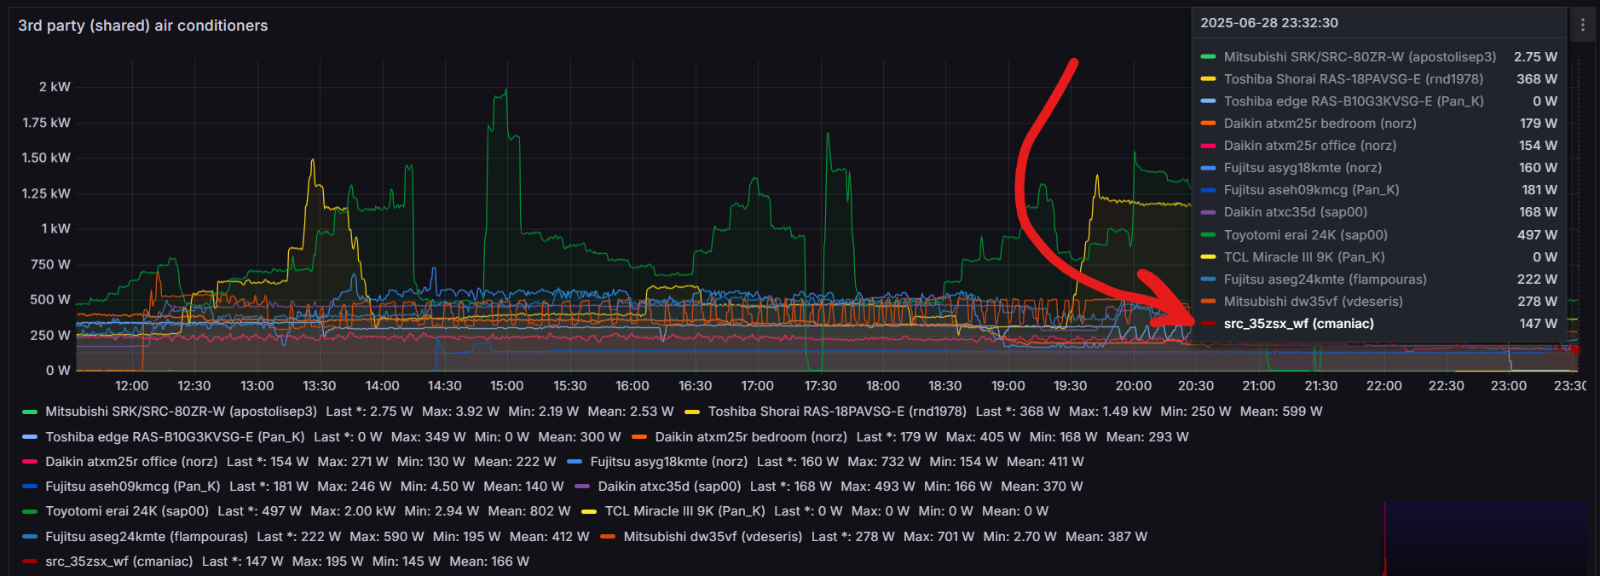Image resolution: width=1600 pixels, height=576 pixels.
Task: Open the '3rd party (shared) air conditioners' panel title
Action: click(x=143, y=26)
